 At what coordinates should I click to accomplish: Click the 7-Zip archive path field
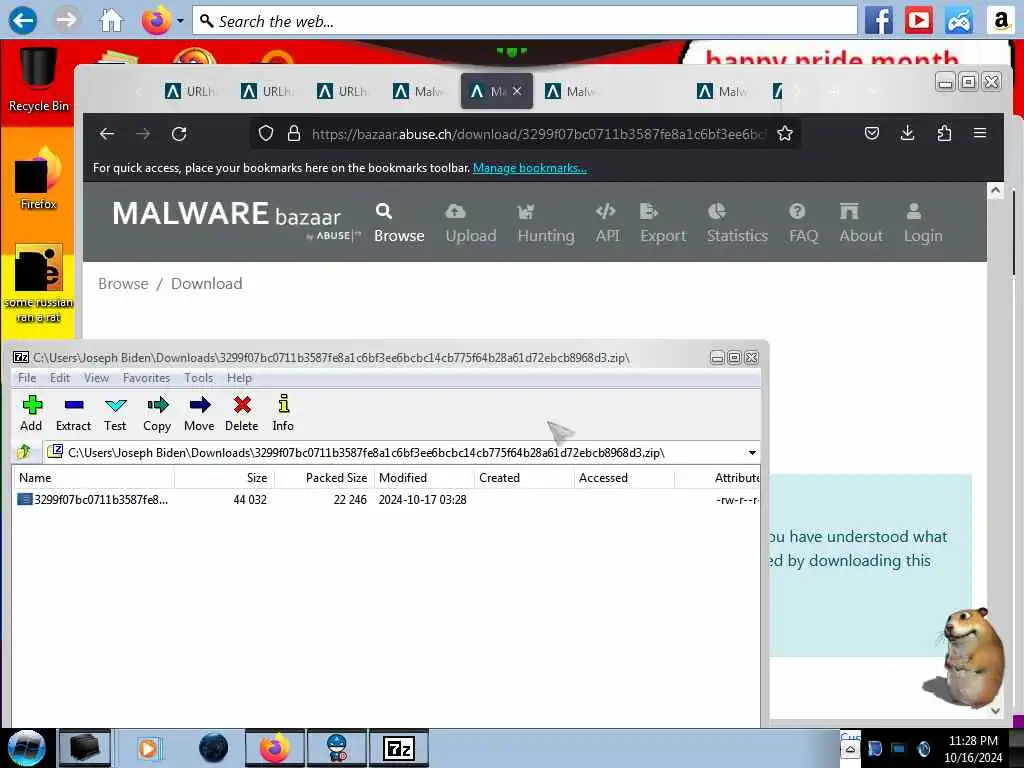pos(402,453)
